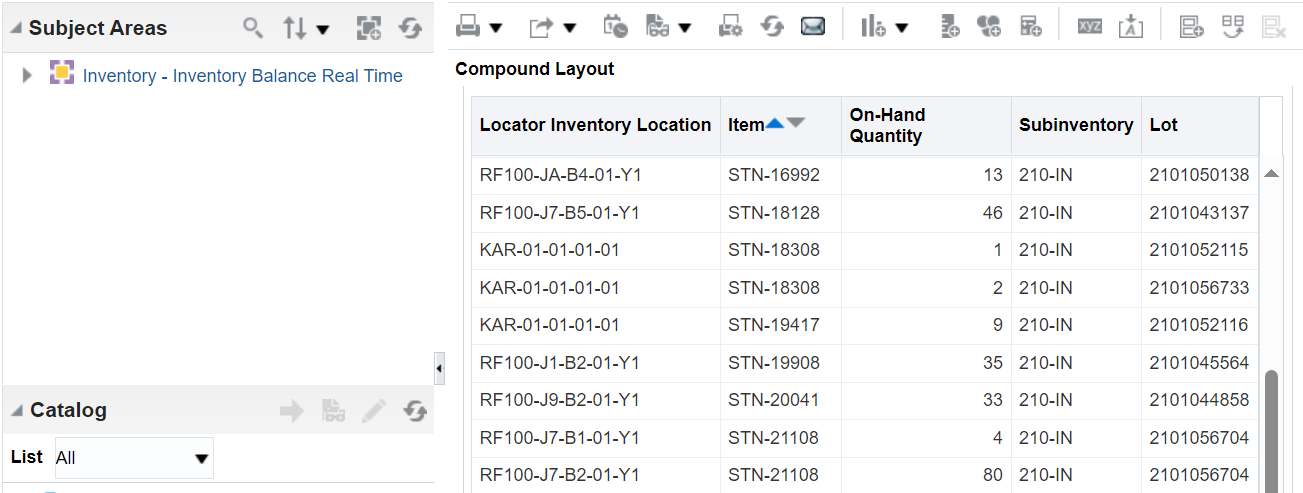Image resolution: width=1303 pixels, height=493 pixels.
Task: Click the schedule icon with clock
Action: [x=616, y=27]
